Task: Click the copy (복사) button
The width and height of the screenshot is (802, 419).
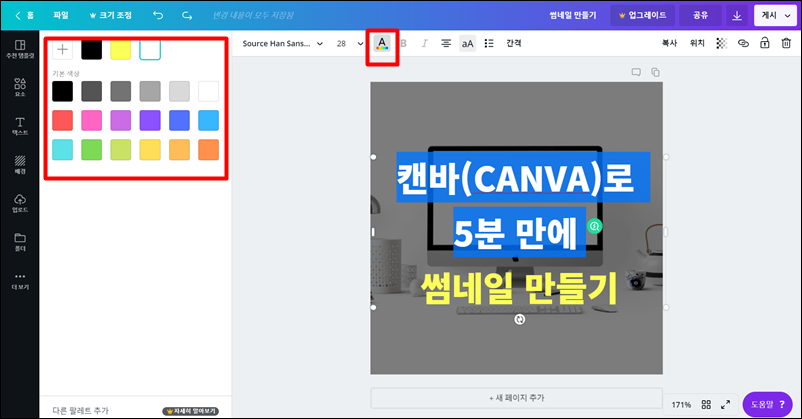Action: (669, 43)
